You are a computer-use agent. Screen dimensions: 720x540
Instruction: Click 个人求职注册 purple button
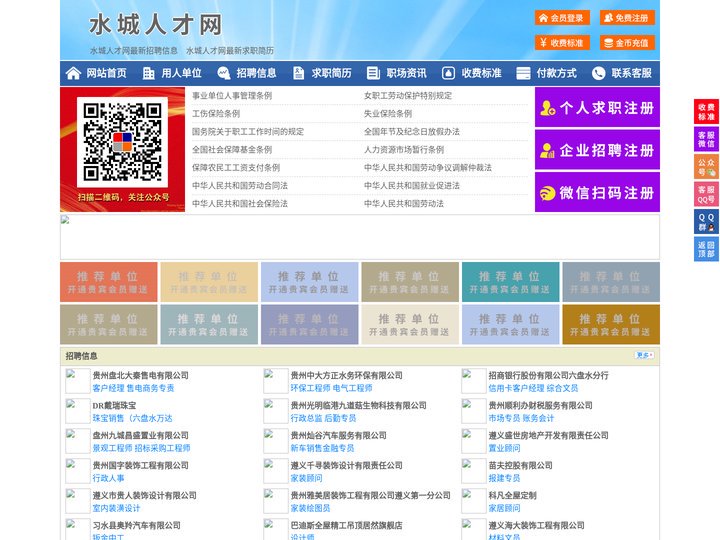click(x=597, y=107)
